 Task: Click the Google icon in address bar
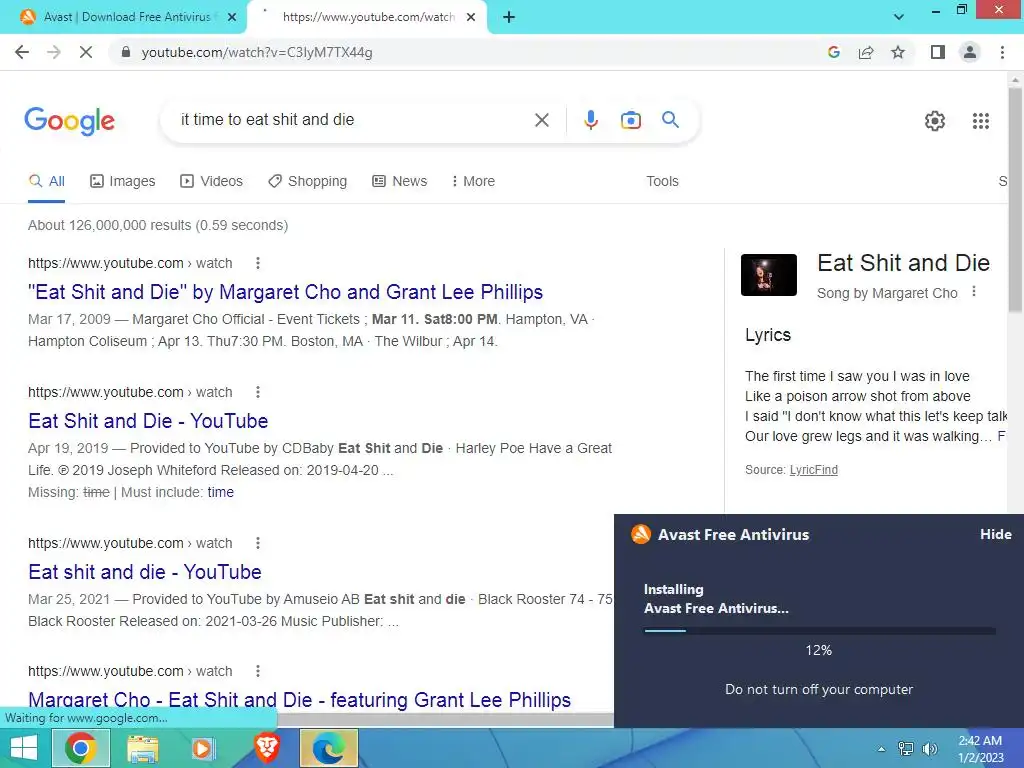(x=833, y=52)
